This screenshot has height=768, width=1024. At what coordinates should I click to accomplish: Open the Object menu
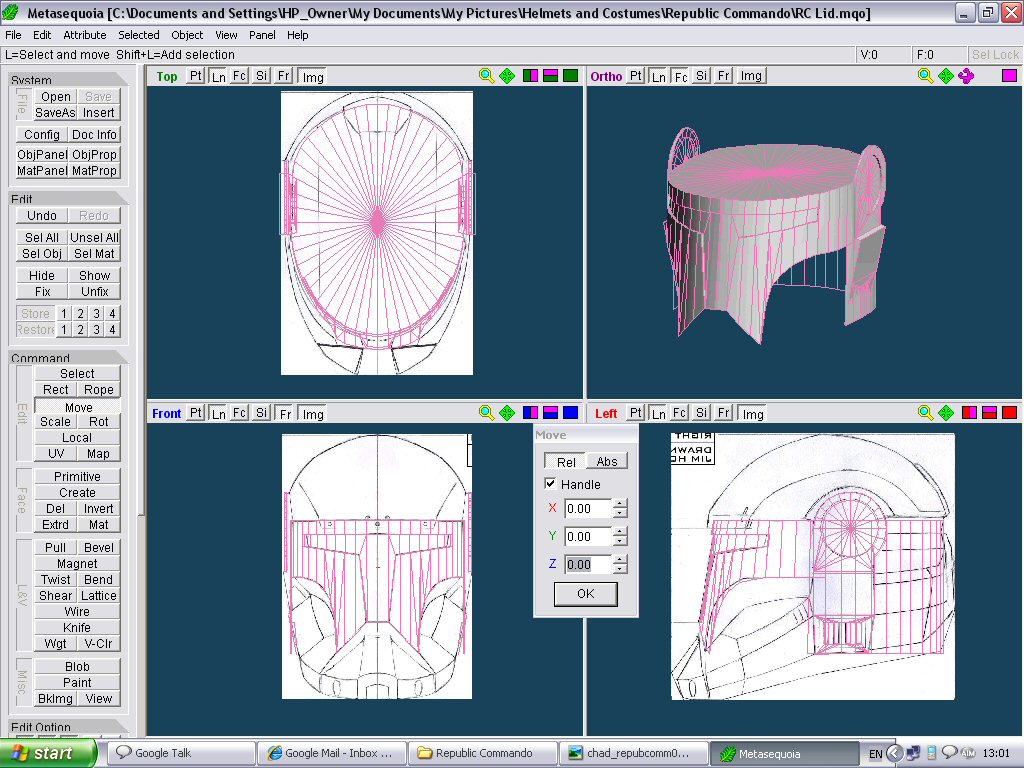pos(187,35)
